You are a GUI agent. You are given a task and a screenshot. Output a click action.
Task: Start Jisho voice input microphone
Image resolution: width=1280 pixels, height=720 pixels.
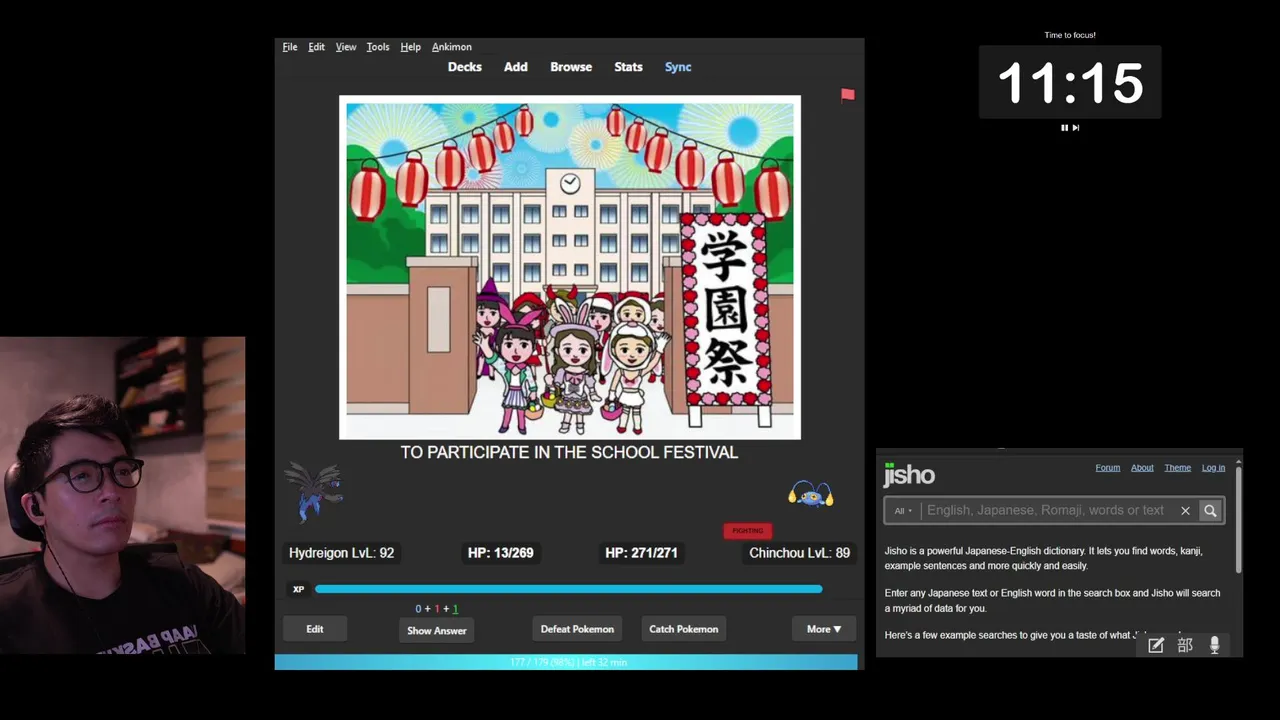pos(1214,645)
